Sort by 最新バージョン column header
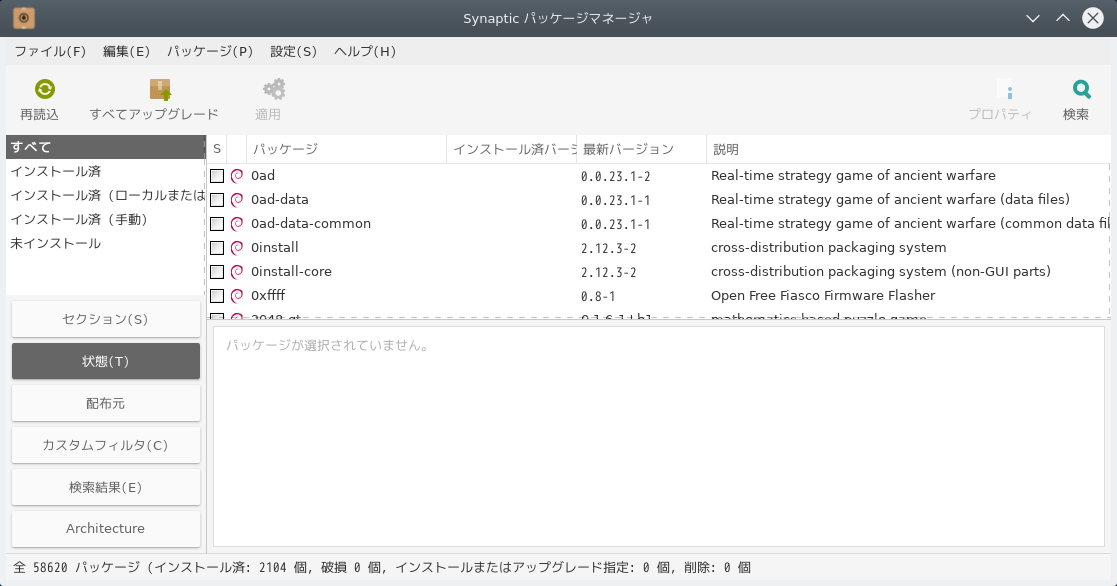The width and height of the screenshot is (1117, 586). 641,149
